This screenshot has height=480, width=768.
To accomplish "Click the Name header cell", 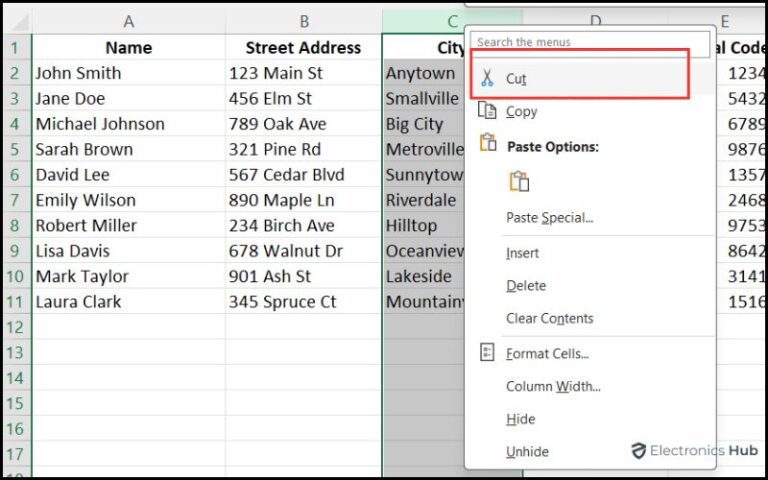I will (x=128, y=48).
